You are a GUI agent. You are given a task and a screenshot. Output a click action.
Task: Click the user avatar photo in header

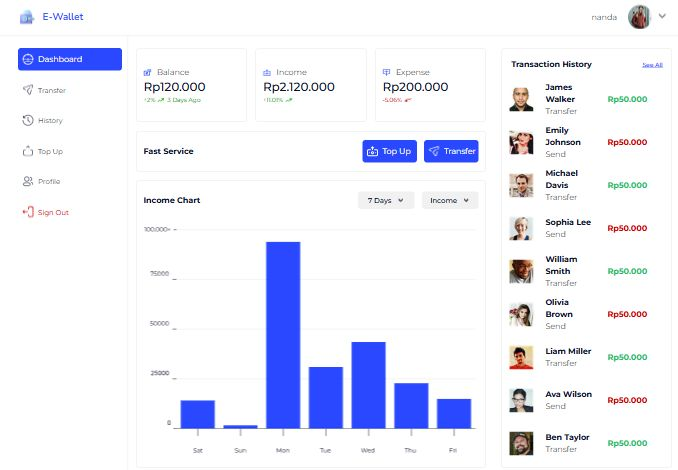(640, 17)
